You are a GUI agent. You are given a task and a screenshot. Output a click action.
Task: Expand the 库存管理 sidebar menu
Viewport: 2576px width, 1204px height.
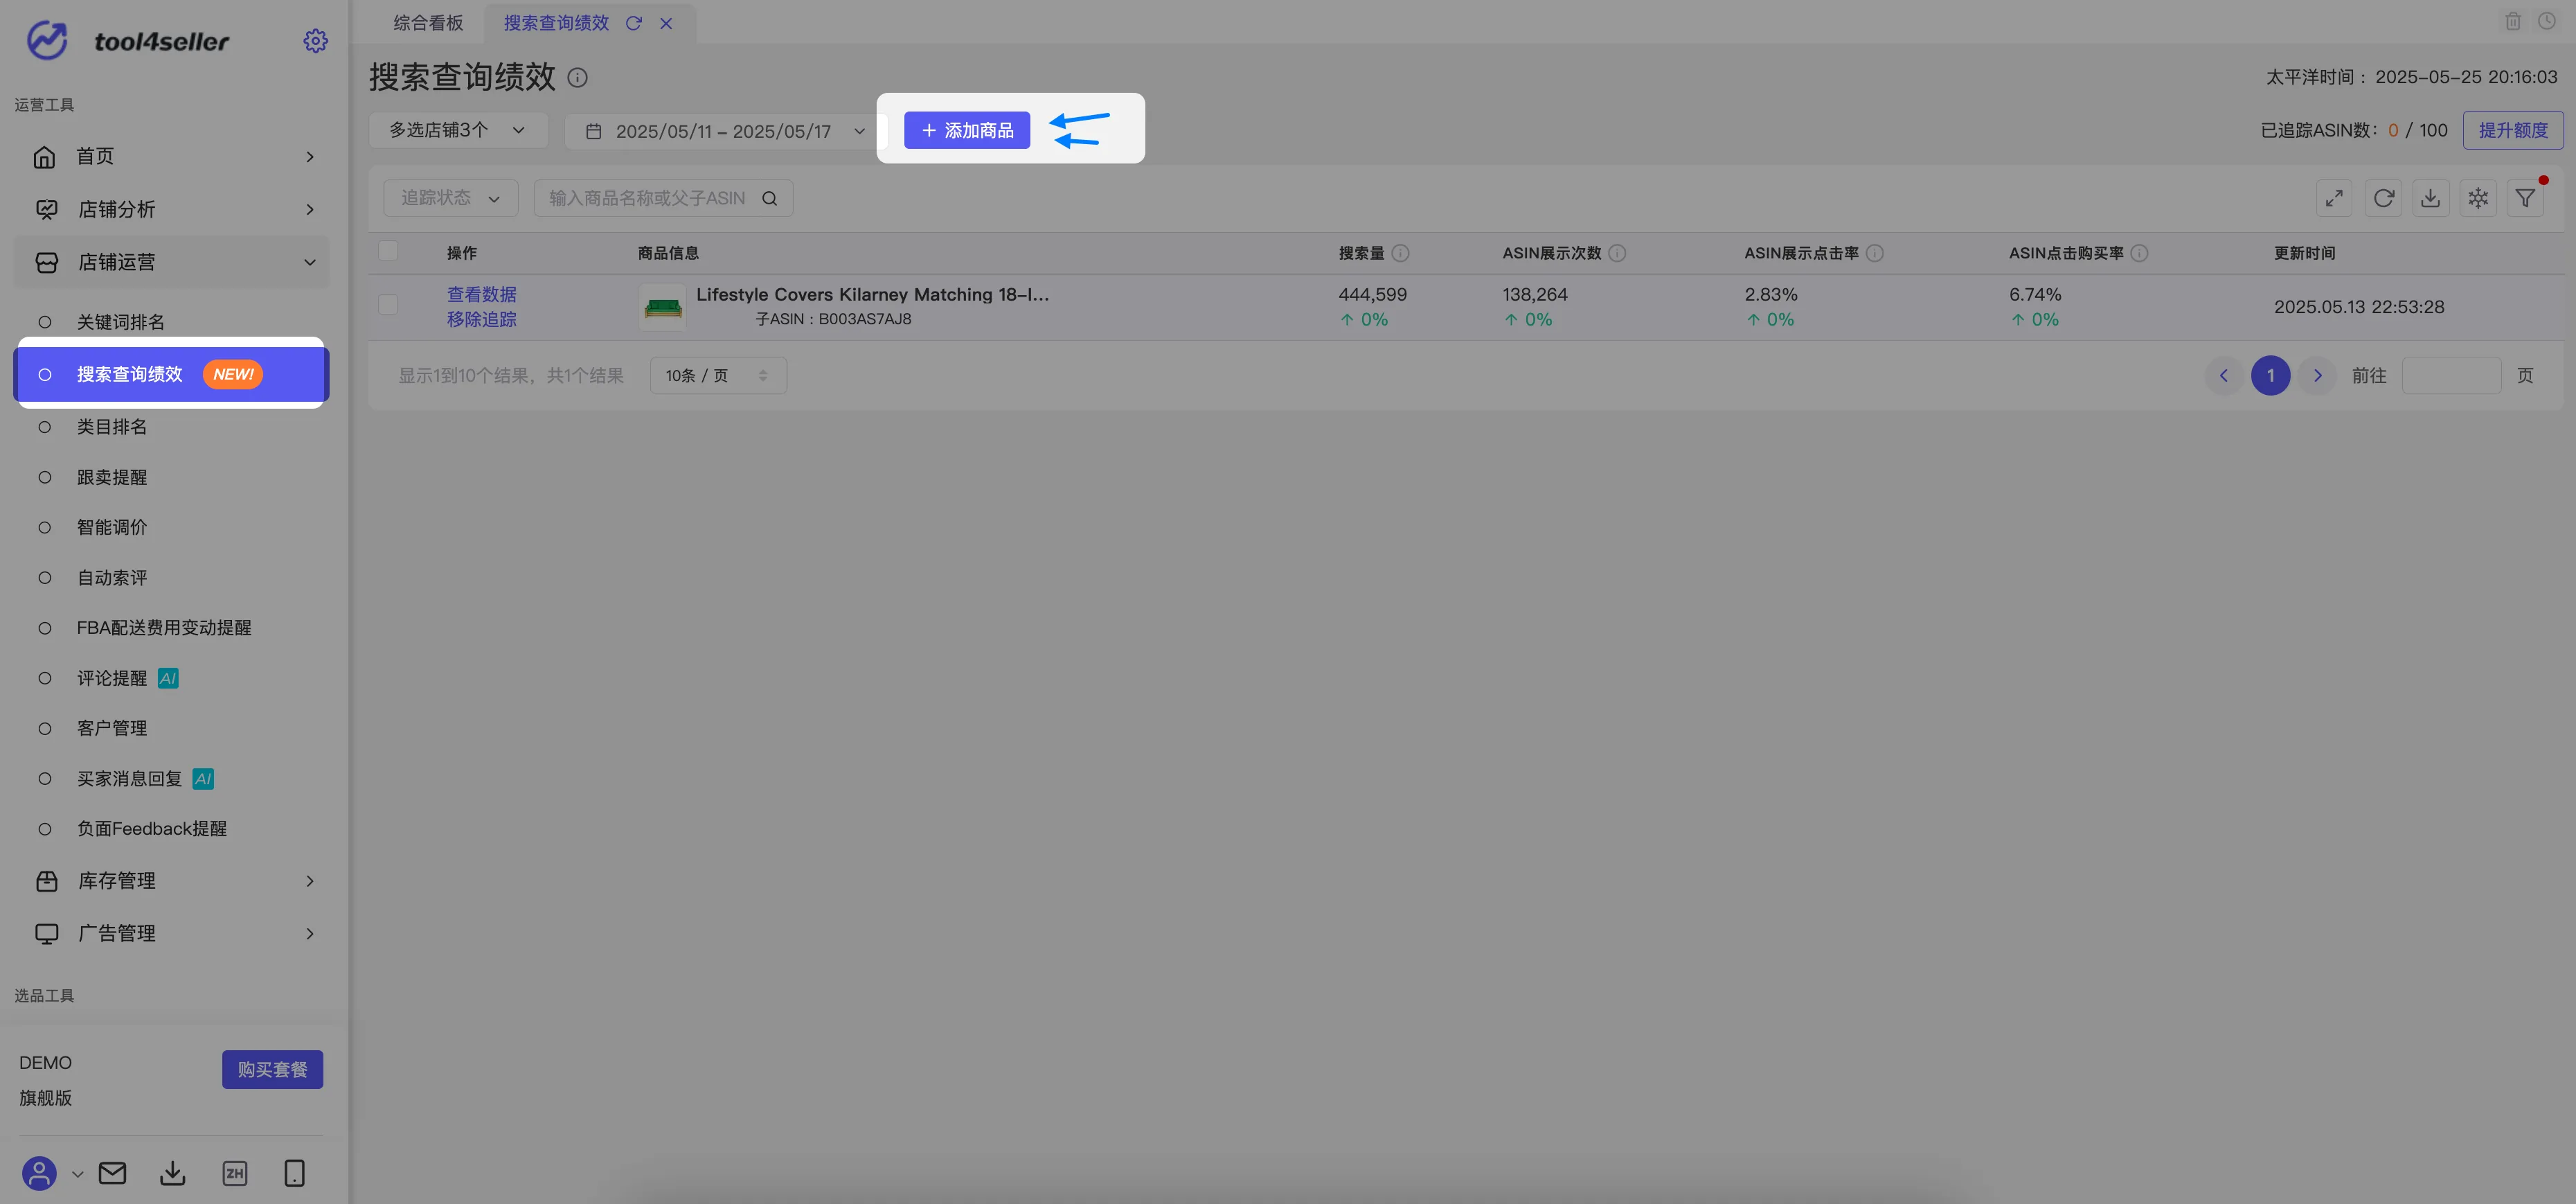171,881
